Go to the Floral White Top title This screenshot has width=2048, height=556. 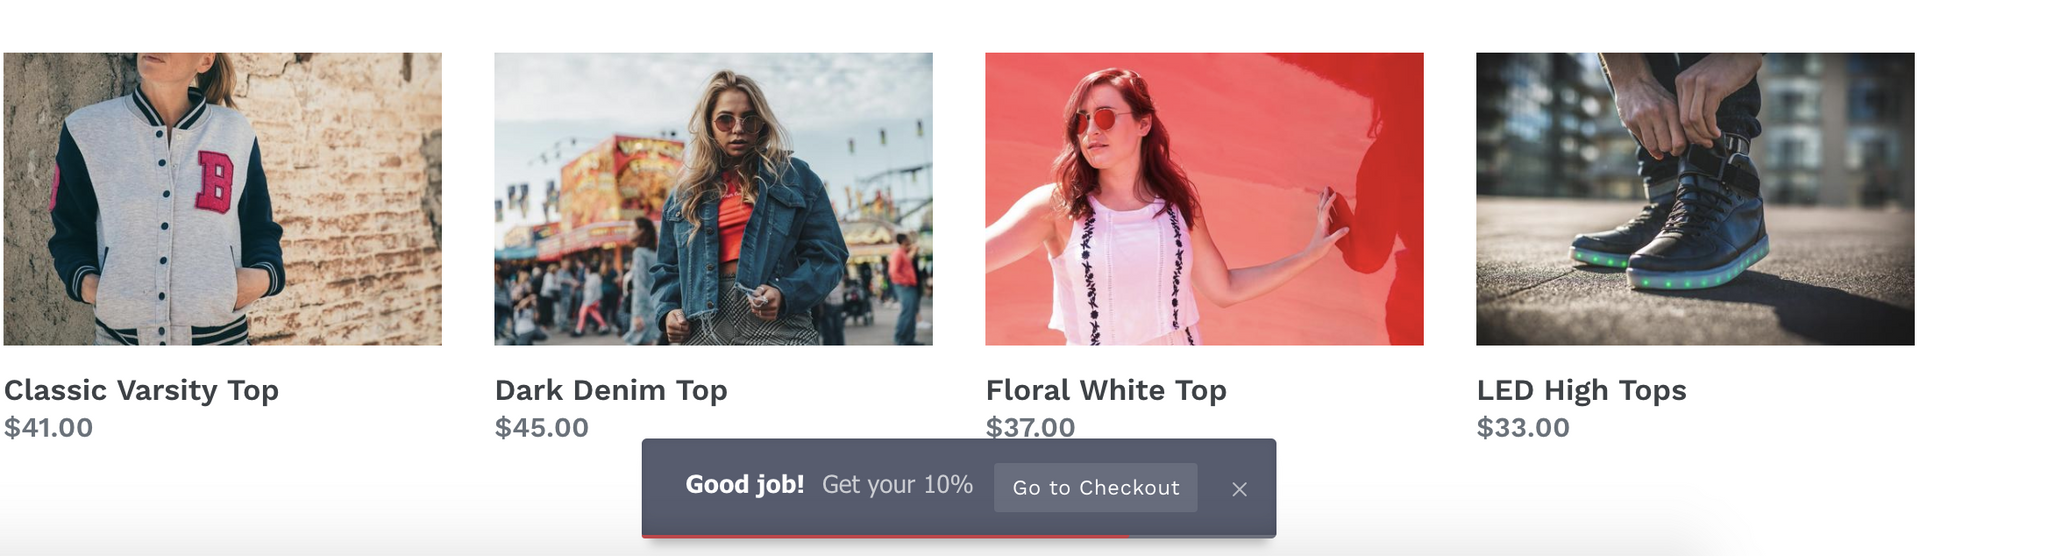point(1106,390)
